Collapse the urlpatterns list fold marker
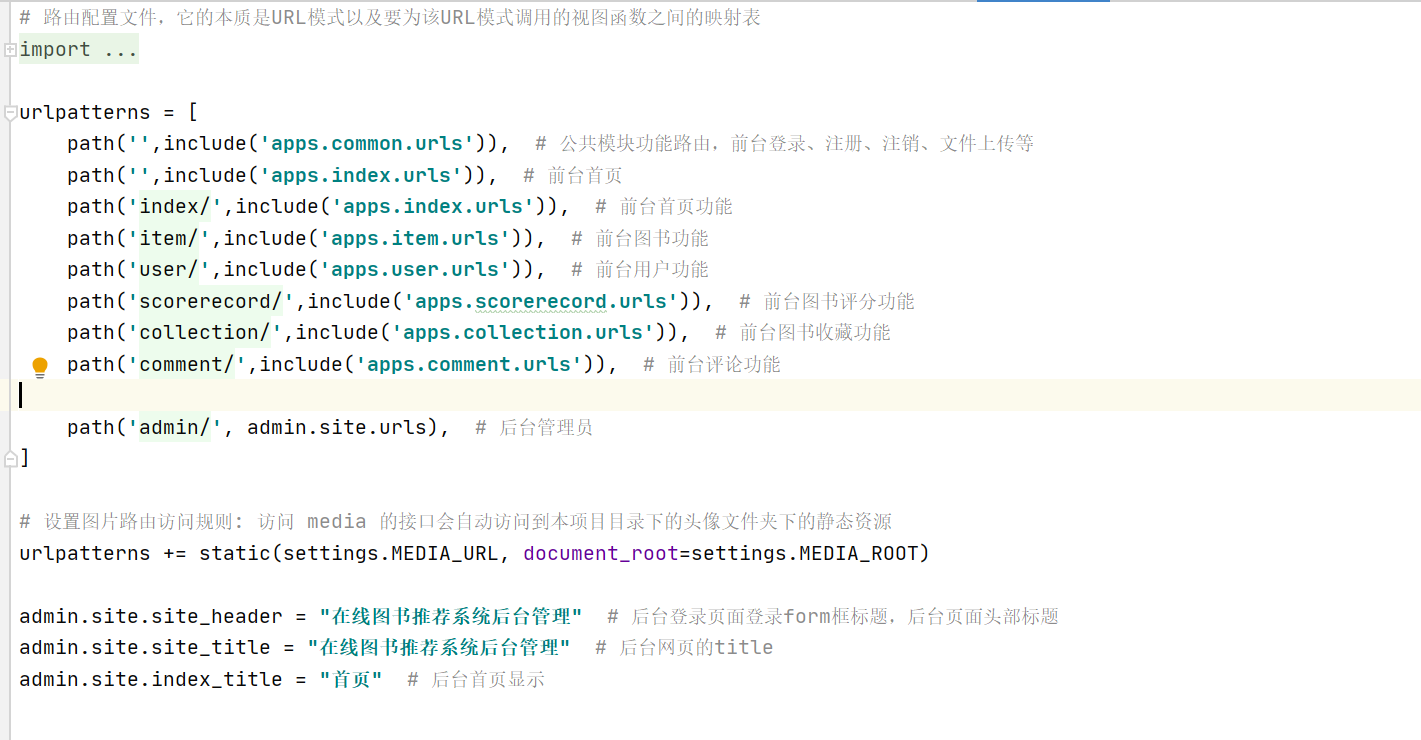 pos(9,112)
